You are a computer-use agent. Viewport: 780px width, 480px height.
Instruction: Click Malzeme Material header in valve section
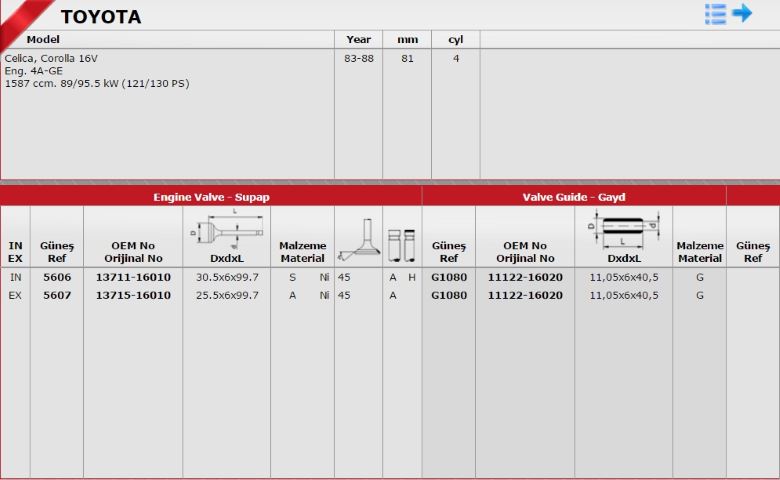(302, 252)
